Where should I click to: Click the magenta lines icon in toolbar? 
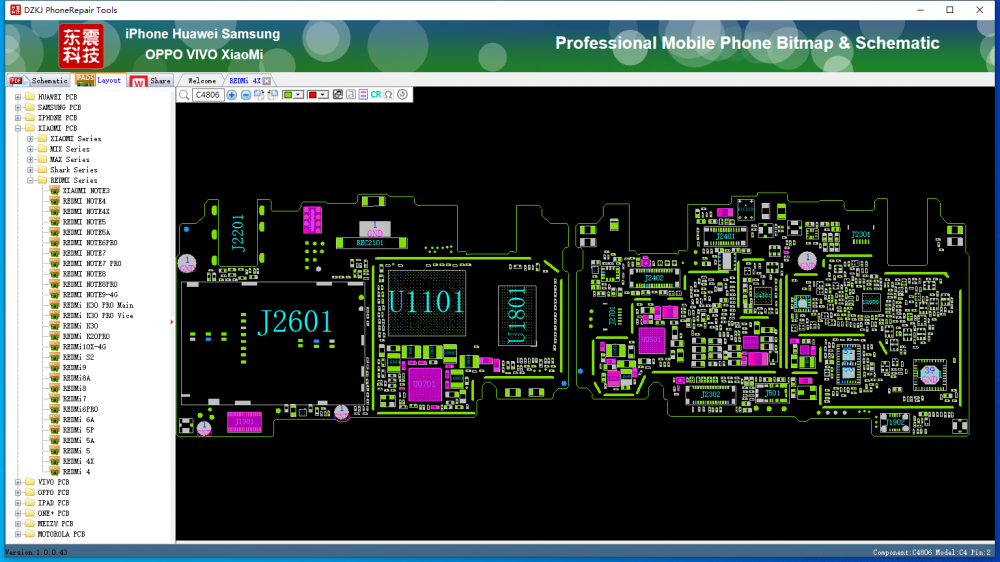(x=363, y=95)
